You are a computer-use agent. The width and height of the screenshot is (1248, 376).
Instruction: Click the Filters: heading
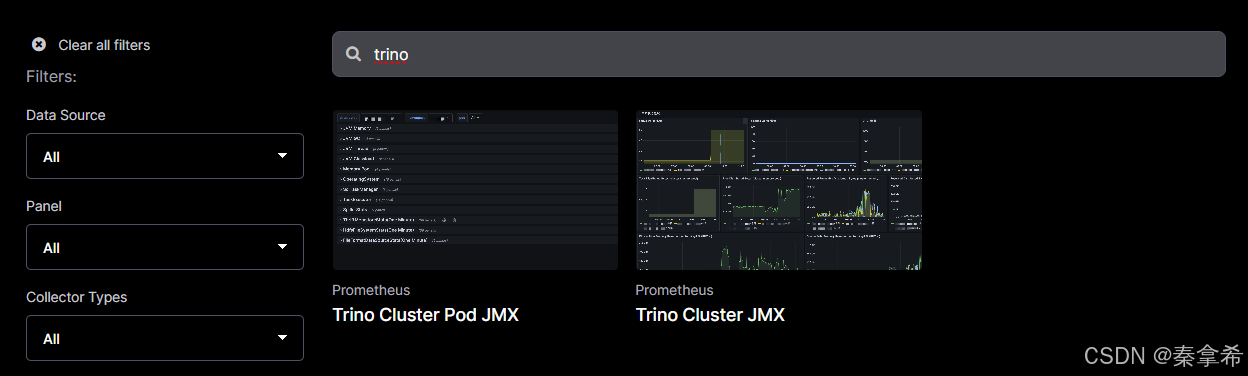[x=52, y=76]
